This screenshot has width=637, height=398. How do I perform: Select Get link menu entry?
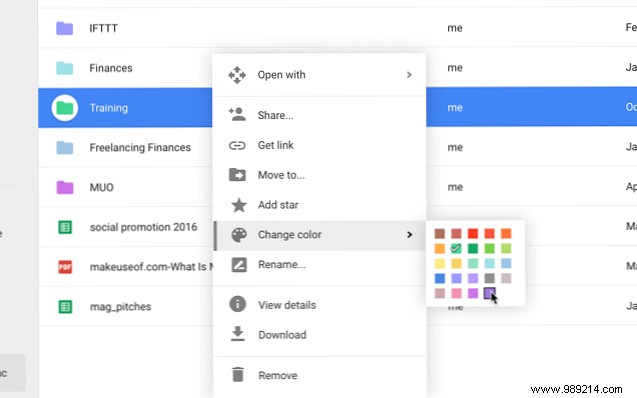(x=319, y=145)
